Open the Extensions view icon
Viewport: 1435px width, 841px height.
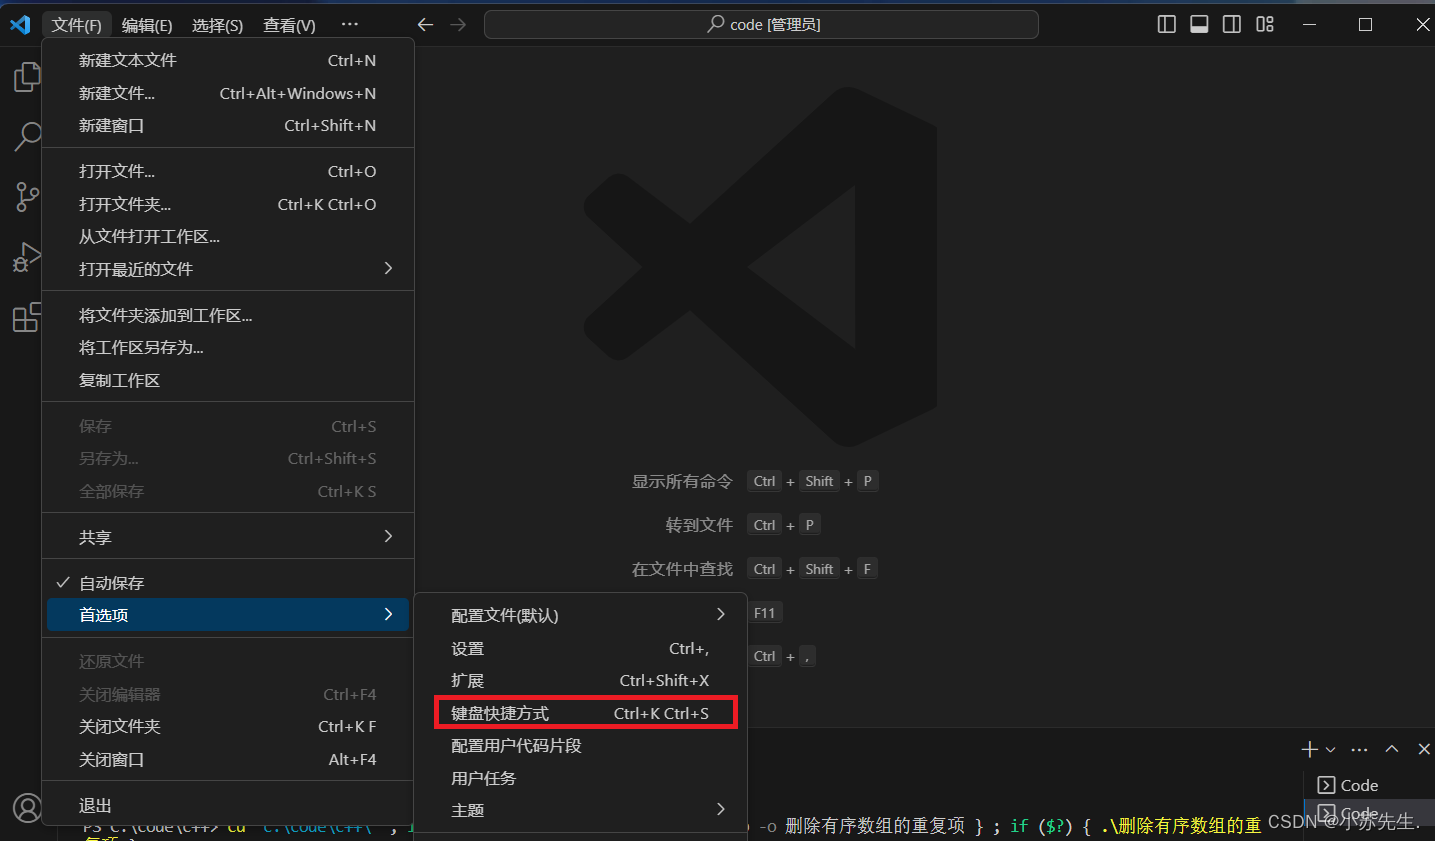point(26,317)
